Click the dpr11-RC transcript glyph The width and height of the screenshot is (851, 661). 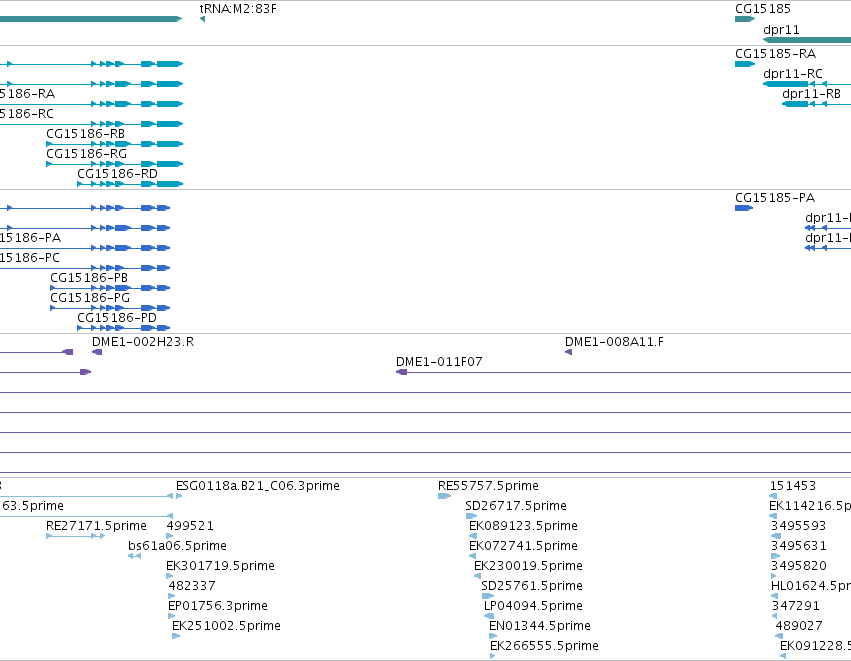[806, 84]
